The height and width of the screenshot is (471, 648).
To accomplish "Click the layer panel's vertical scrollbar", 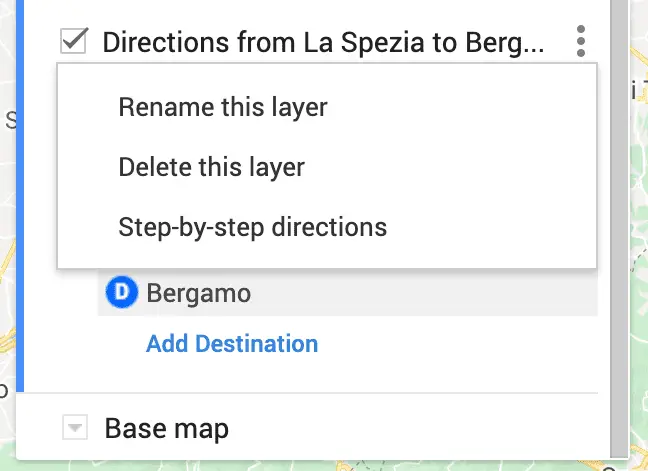I will [619, 227].
